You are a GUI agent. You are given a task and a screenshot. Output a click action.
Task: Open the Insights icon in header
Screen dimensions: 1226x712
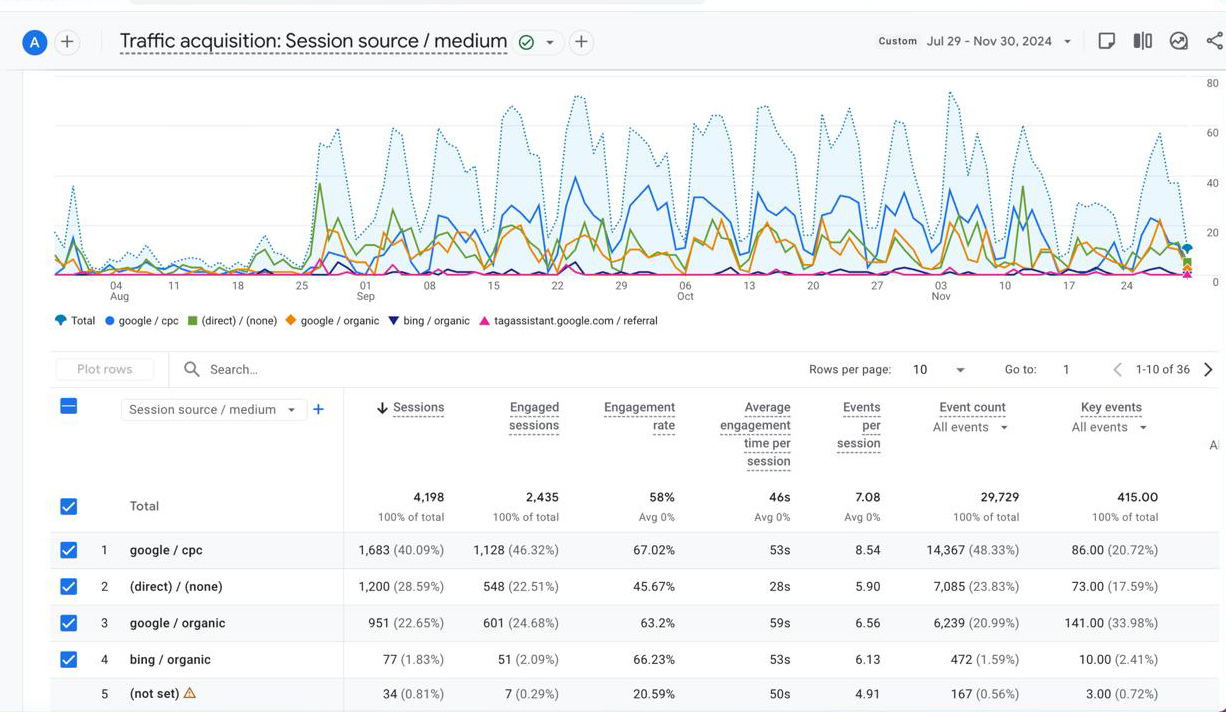coord(1179,41)
